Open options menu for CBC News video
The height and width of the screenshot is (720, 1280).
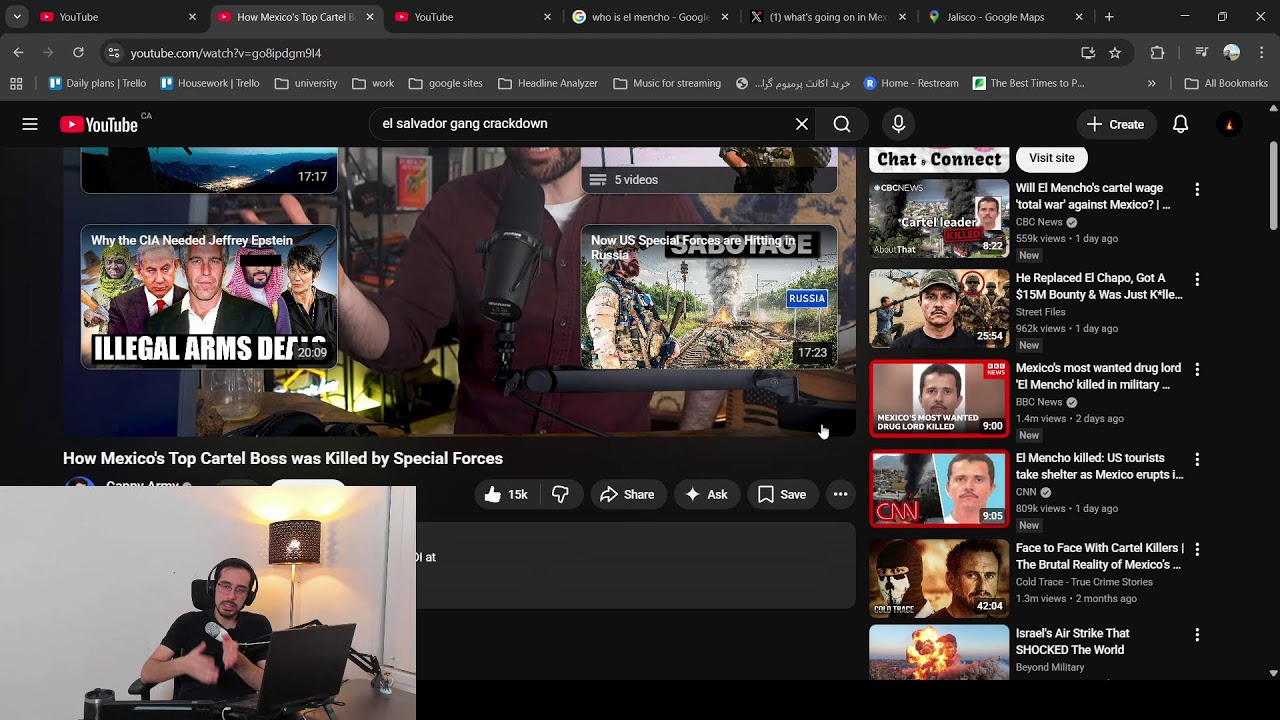[1197, 190]
